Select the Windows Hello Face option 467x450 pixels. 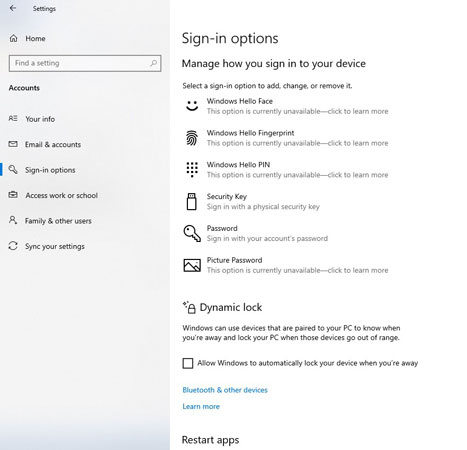point(286,106)
